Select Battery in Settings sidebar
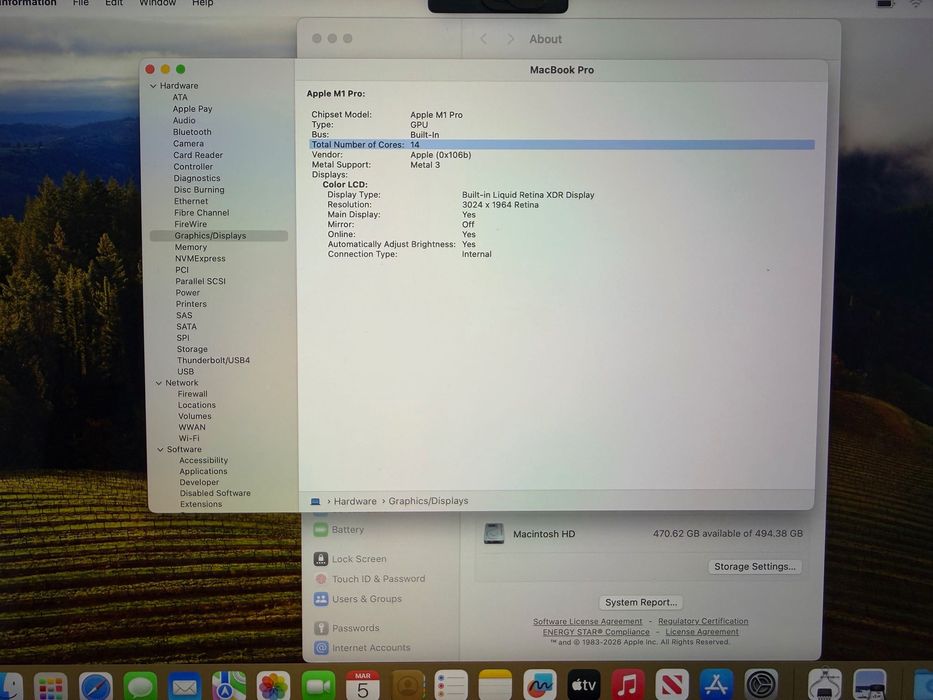The width and height of the screenshot is (933, 700). click(347, 529)
